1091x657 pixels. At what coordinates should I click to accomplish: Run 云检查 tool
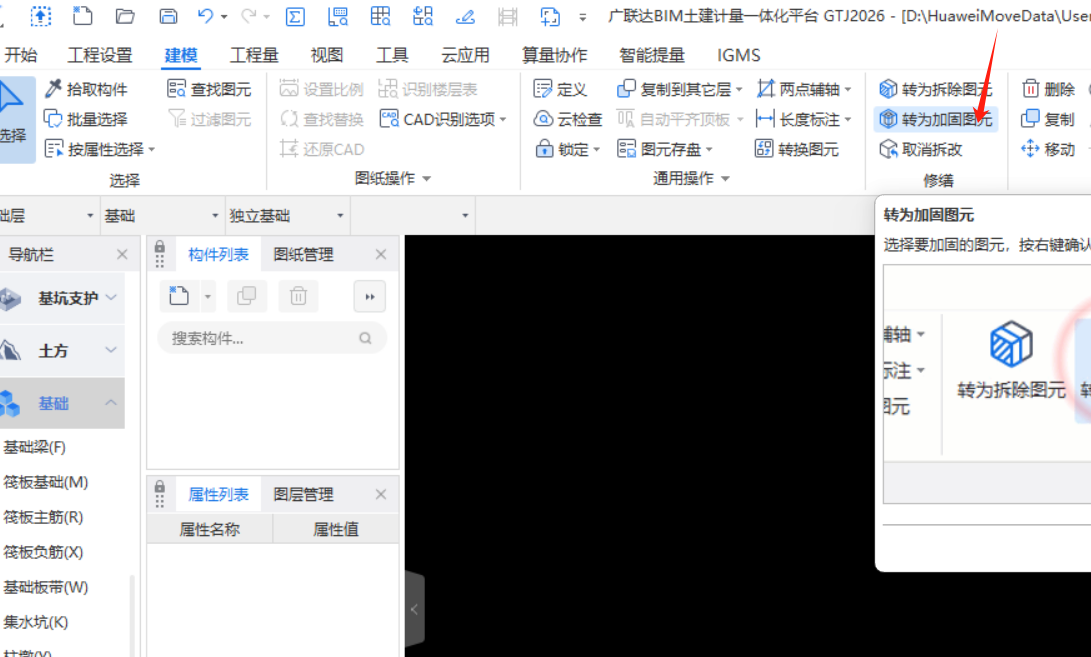[568, 119]
